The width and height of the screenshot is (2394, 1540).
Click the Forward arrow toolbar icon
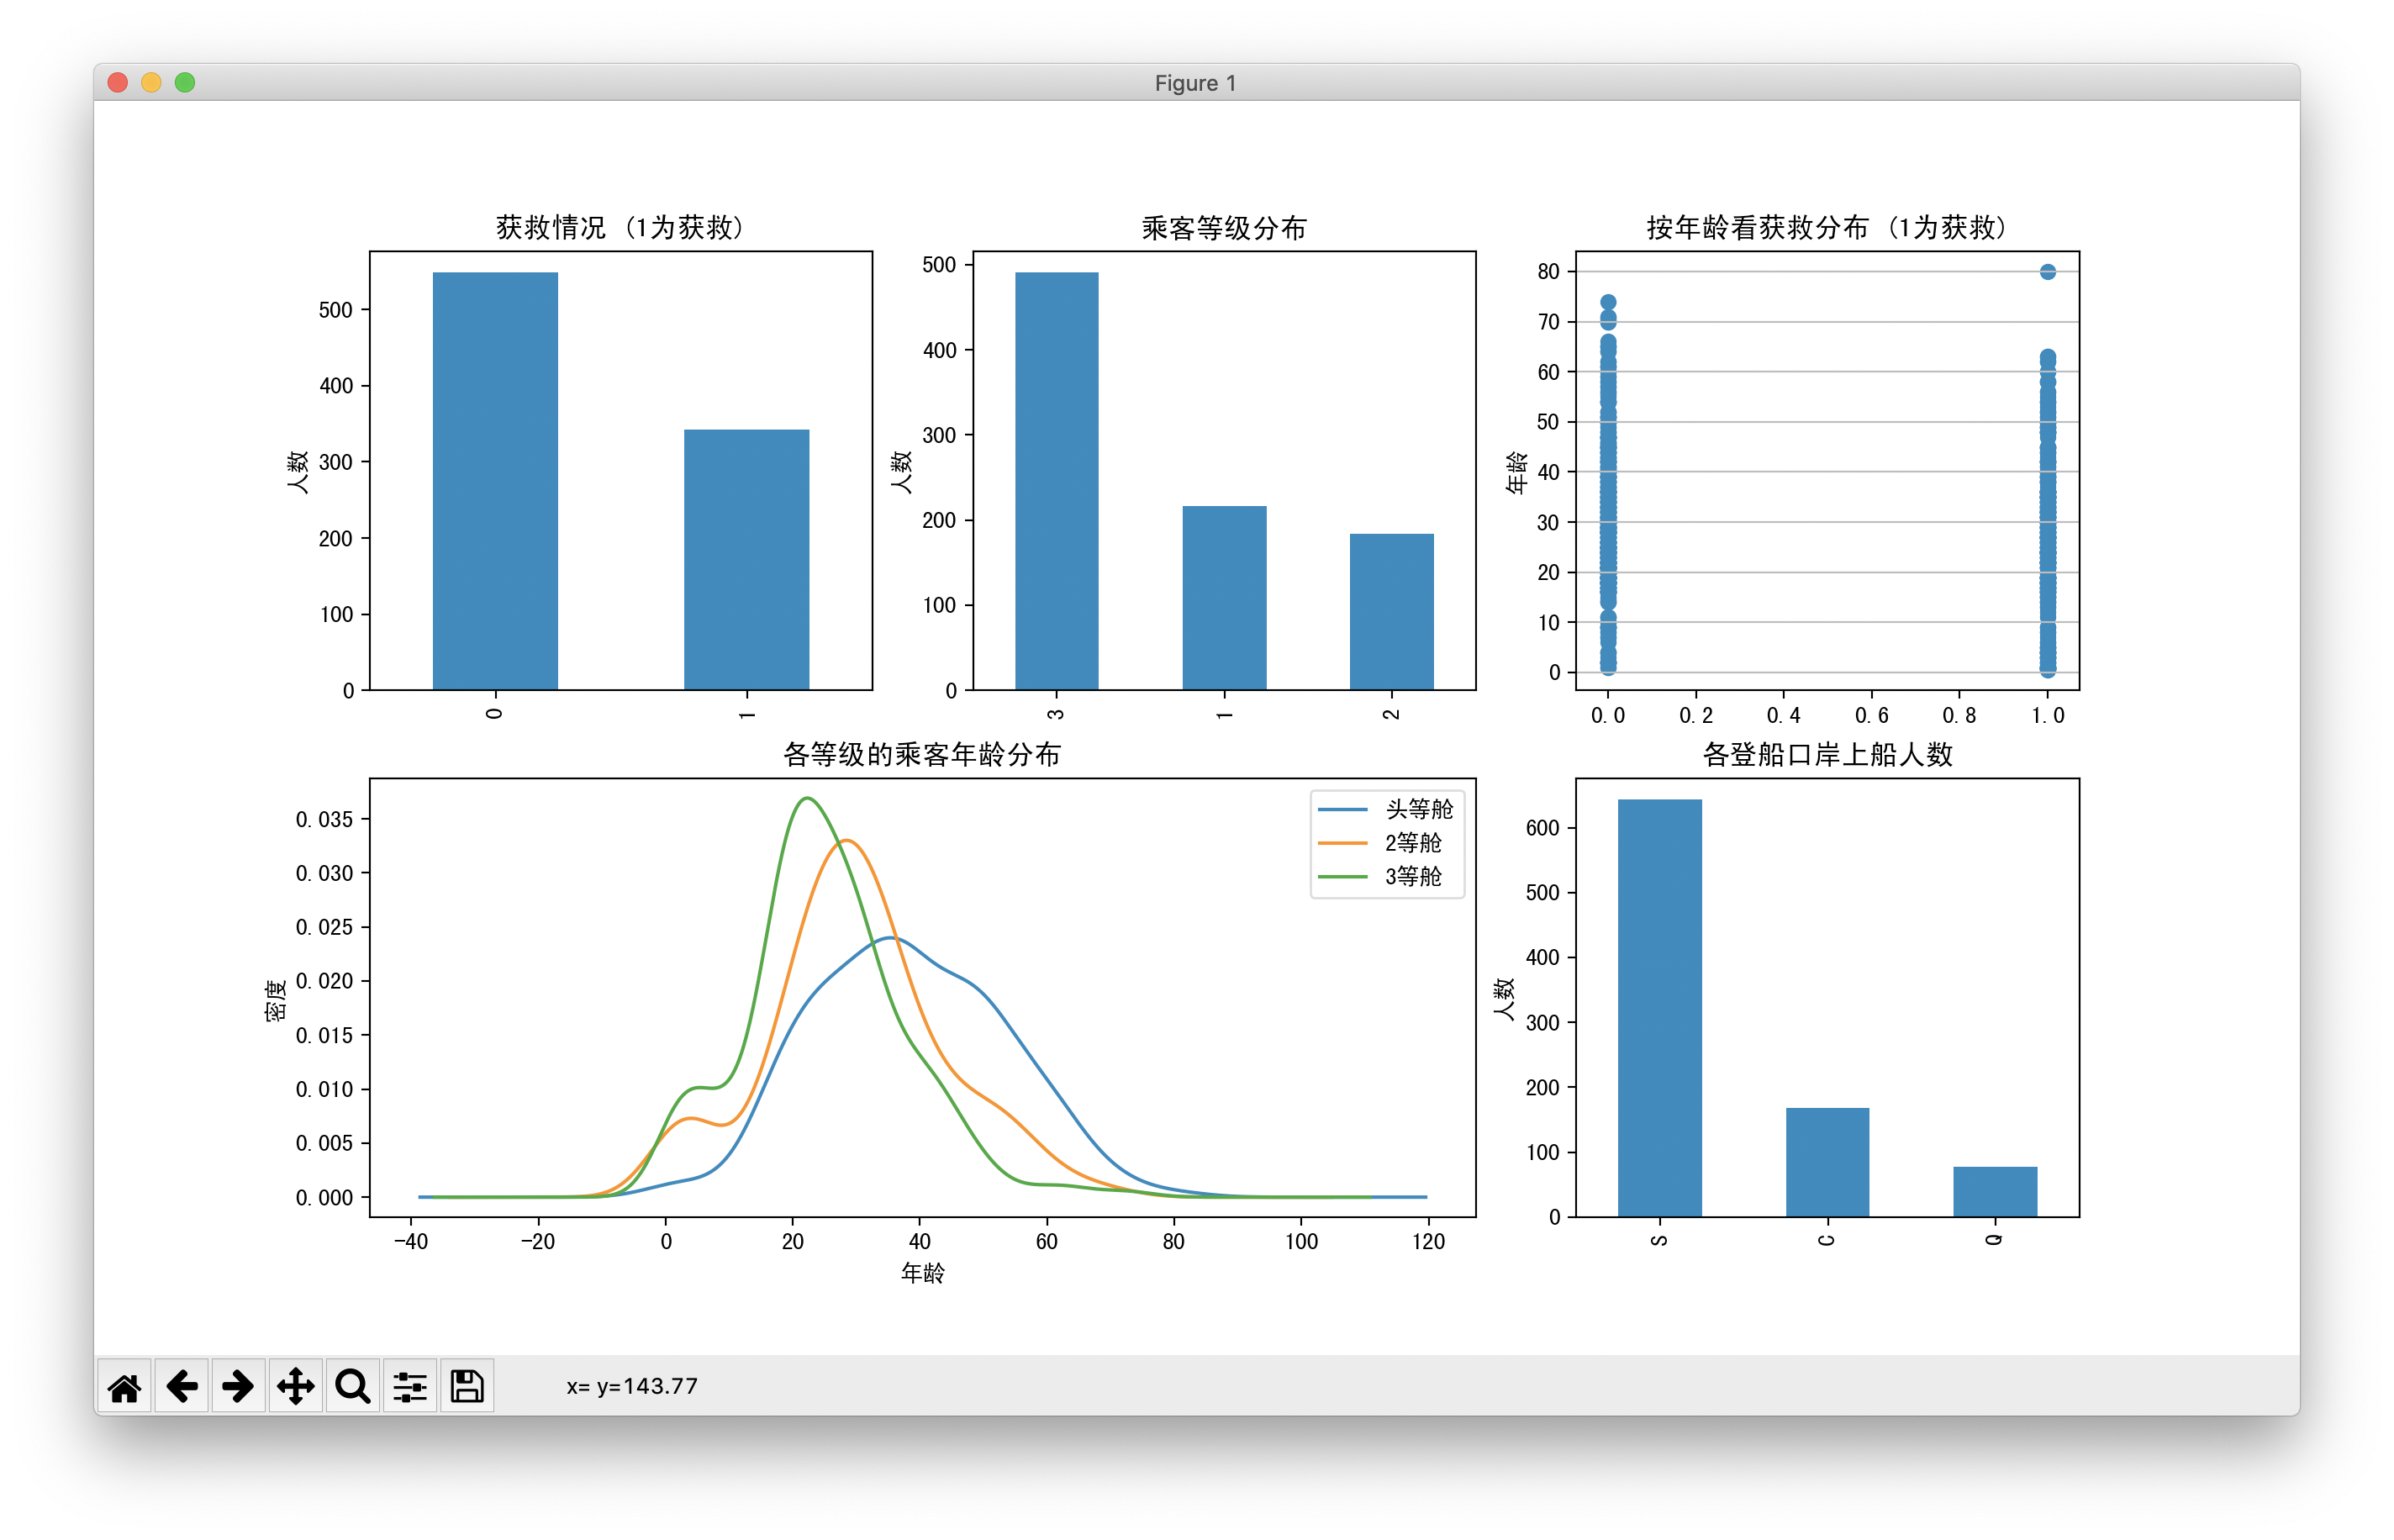point(238,1386)
